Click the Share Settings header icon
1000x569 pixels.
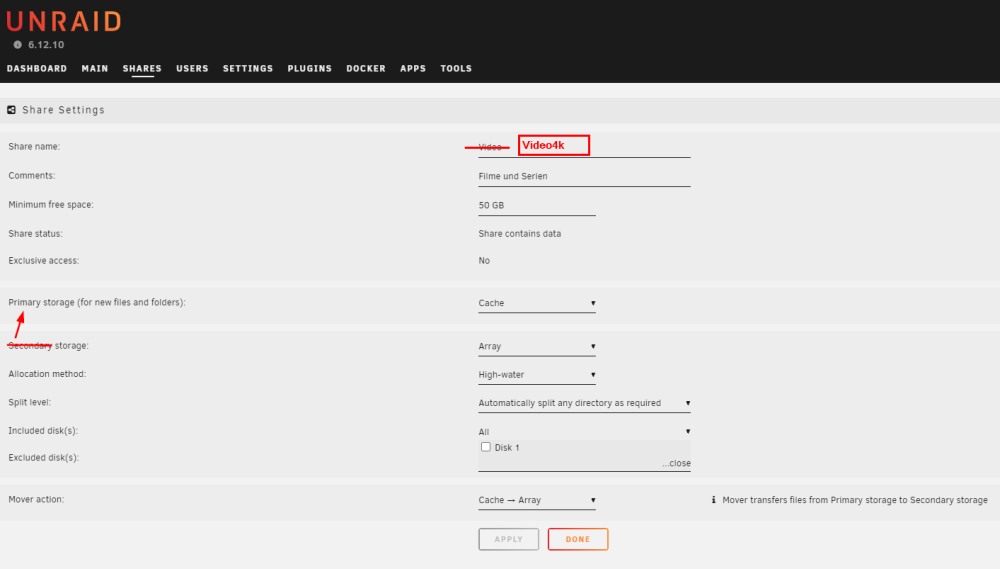(11, 110)
